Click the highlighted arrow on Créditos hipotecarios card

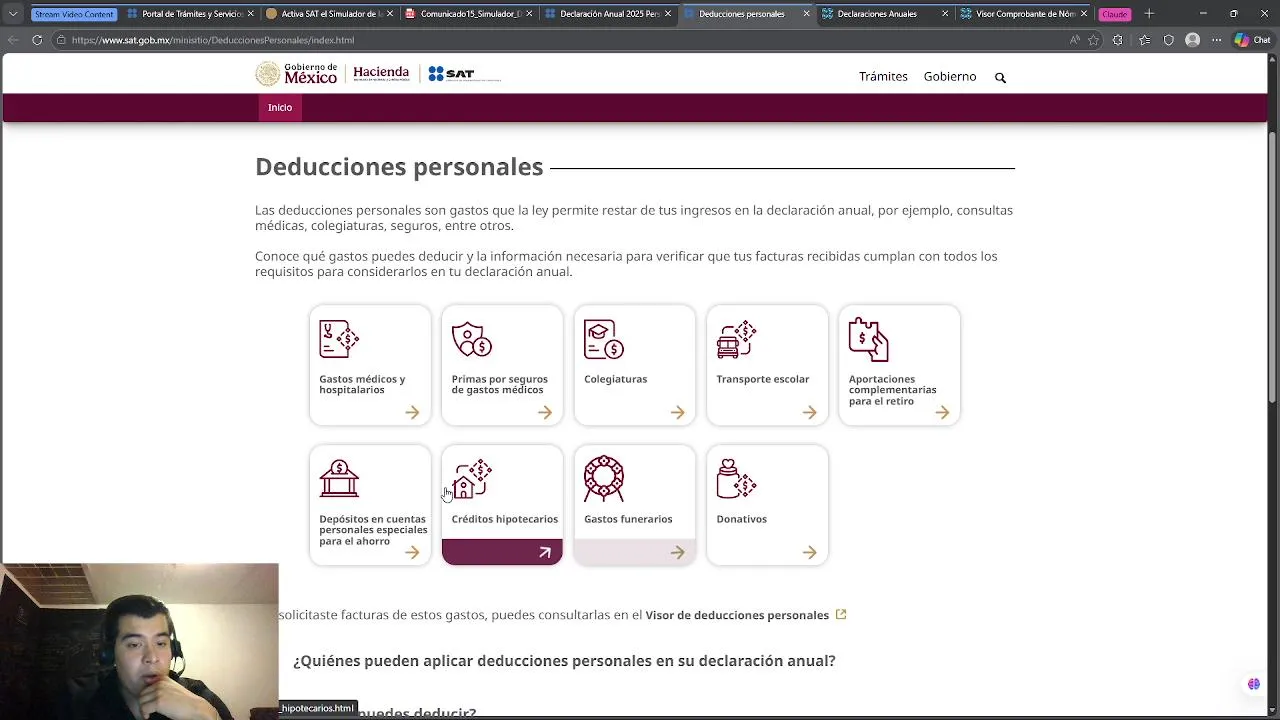point(545,552)
